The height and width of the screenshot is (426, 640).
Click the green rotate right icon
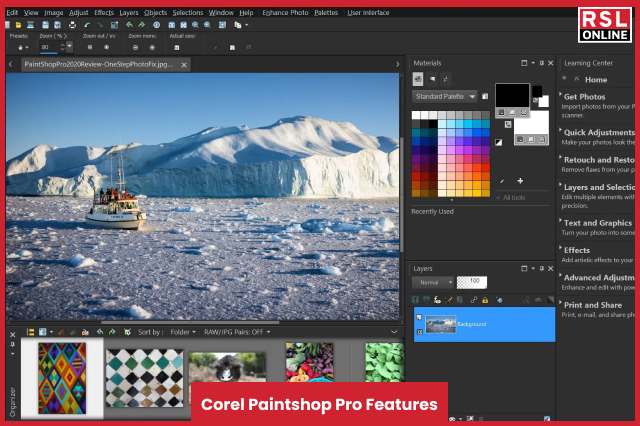(141, 25)
